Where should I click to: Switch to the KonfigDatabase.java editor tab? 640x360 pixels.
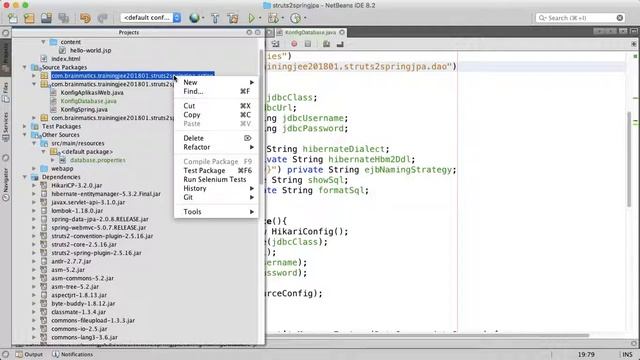[x=310, y=32]
